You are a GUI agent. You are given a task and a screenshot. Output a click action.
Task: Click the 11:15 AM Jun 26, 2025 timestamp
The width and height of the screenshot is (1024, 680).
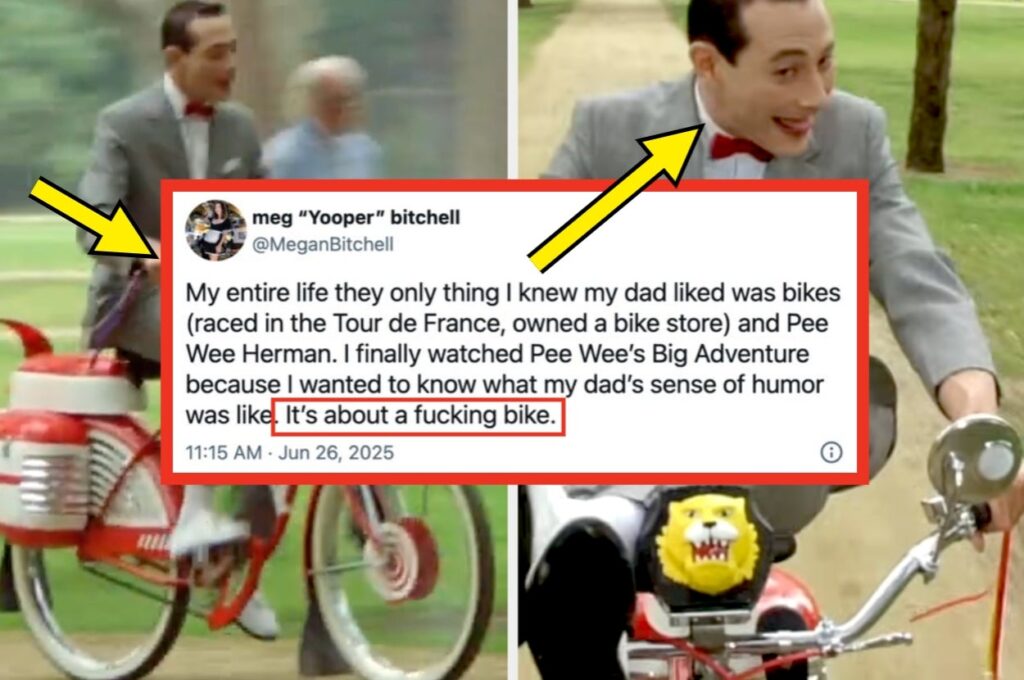tap(289, 453)
